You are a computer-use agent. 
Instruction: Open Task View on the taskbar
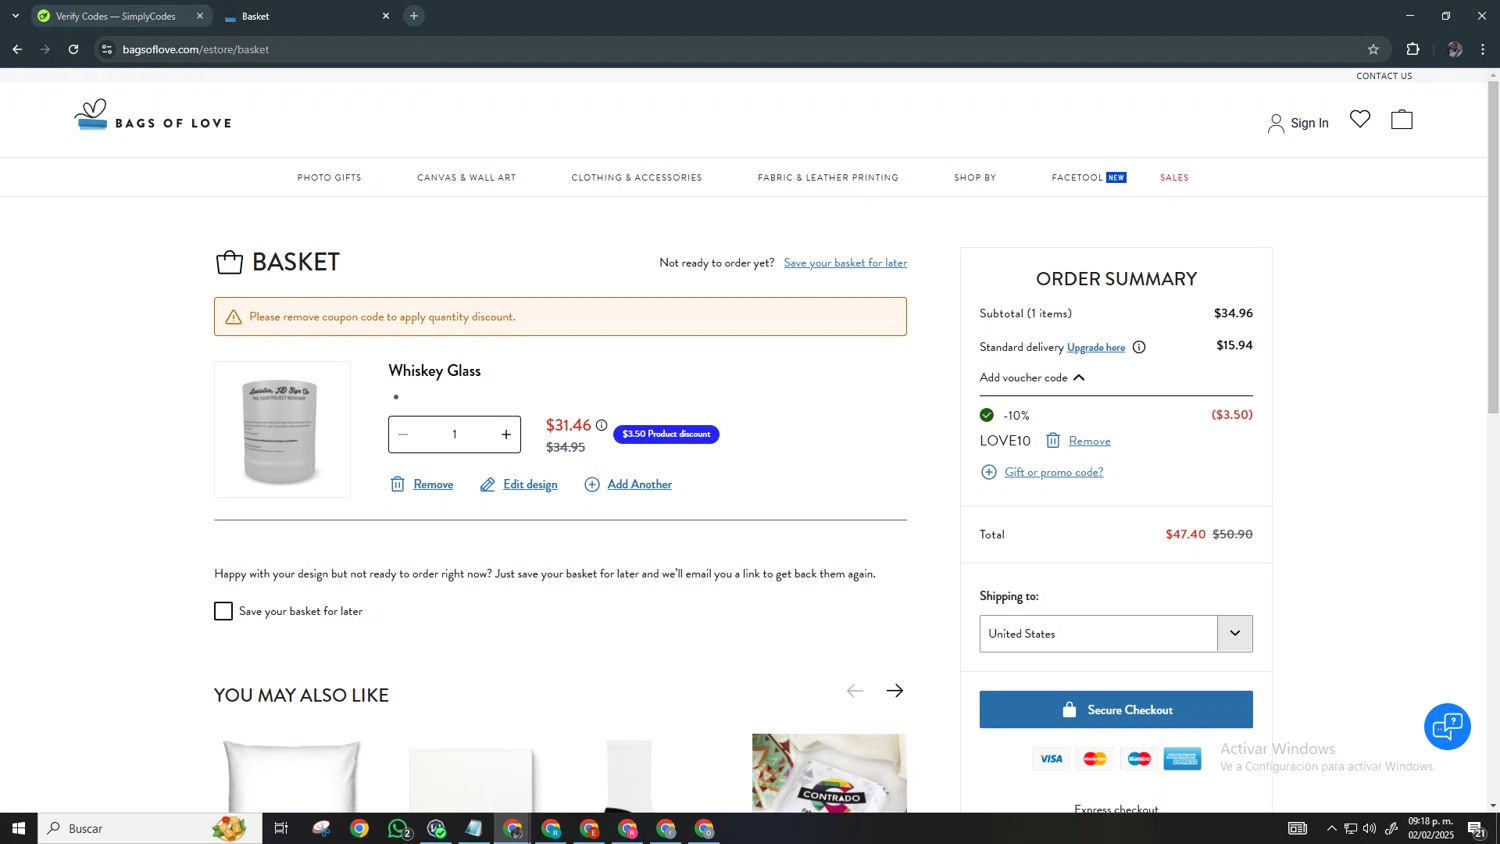click(281, 828)
